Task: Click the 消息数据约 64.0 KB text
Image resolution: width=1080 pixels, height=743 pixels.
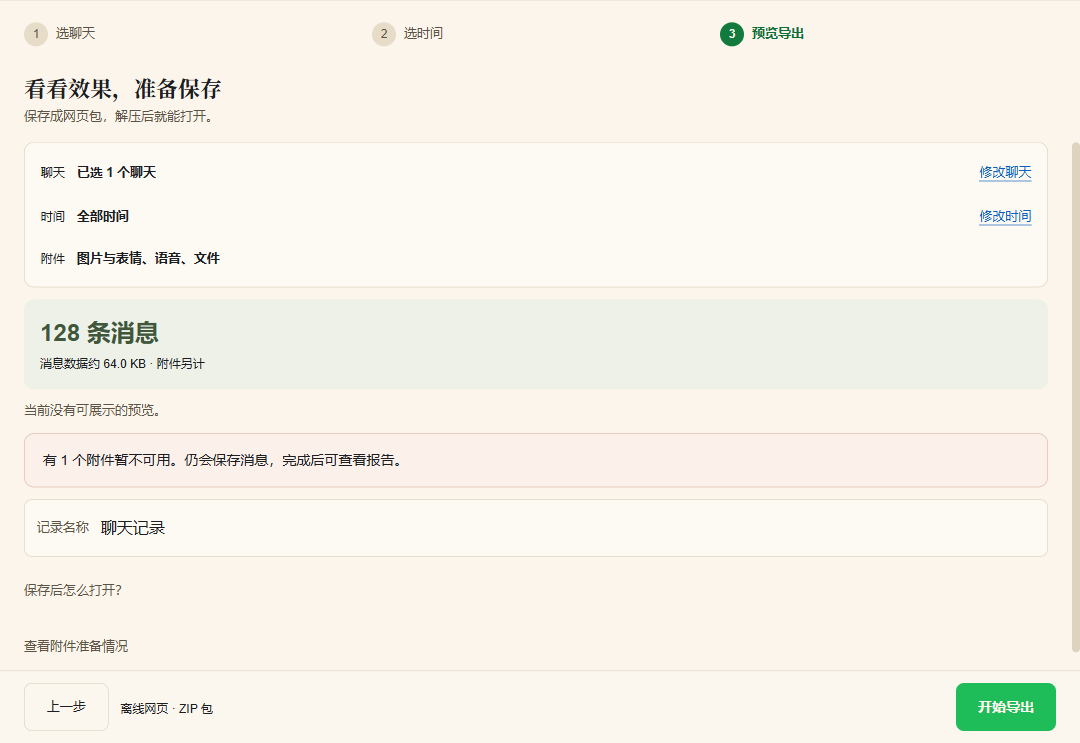Action: [x=93, y=364]
